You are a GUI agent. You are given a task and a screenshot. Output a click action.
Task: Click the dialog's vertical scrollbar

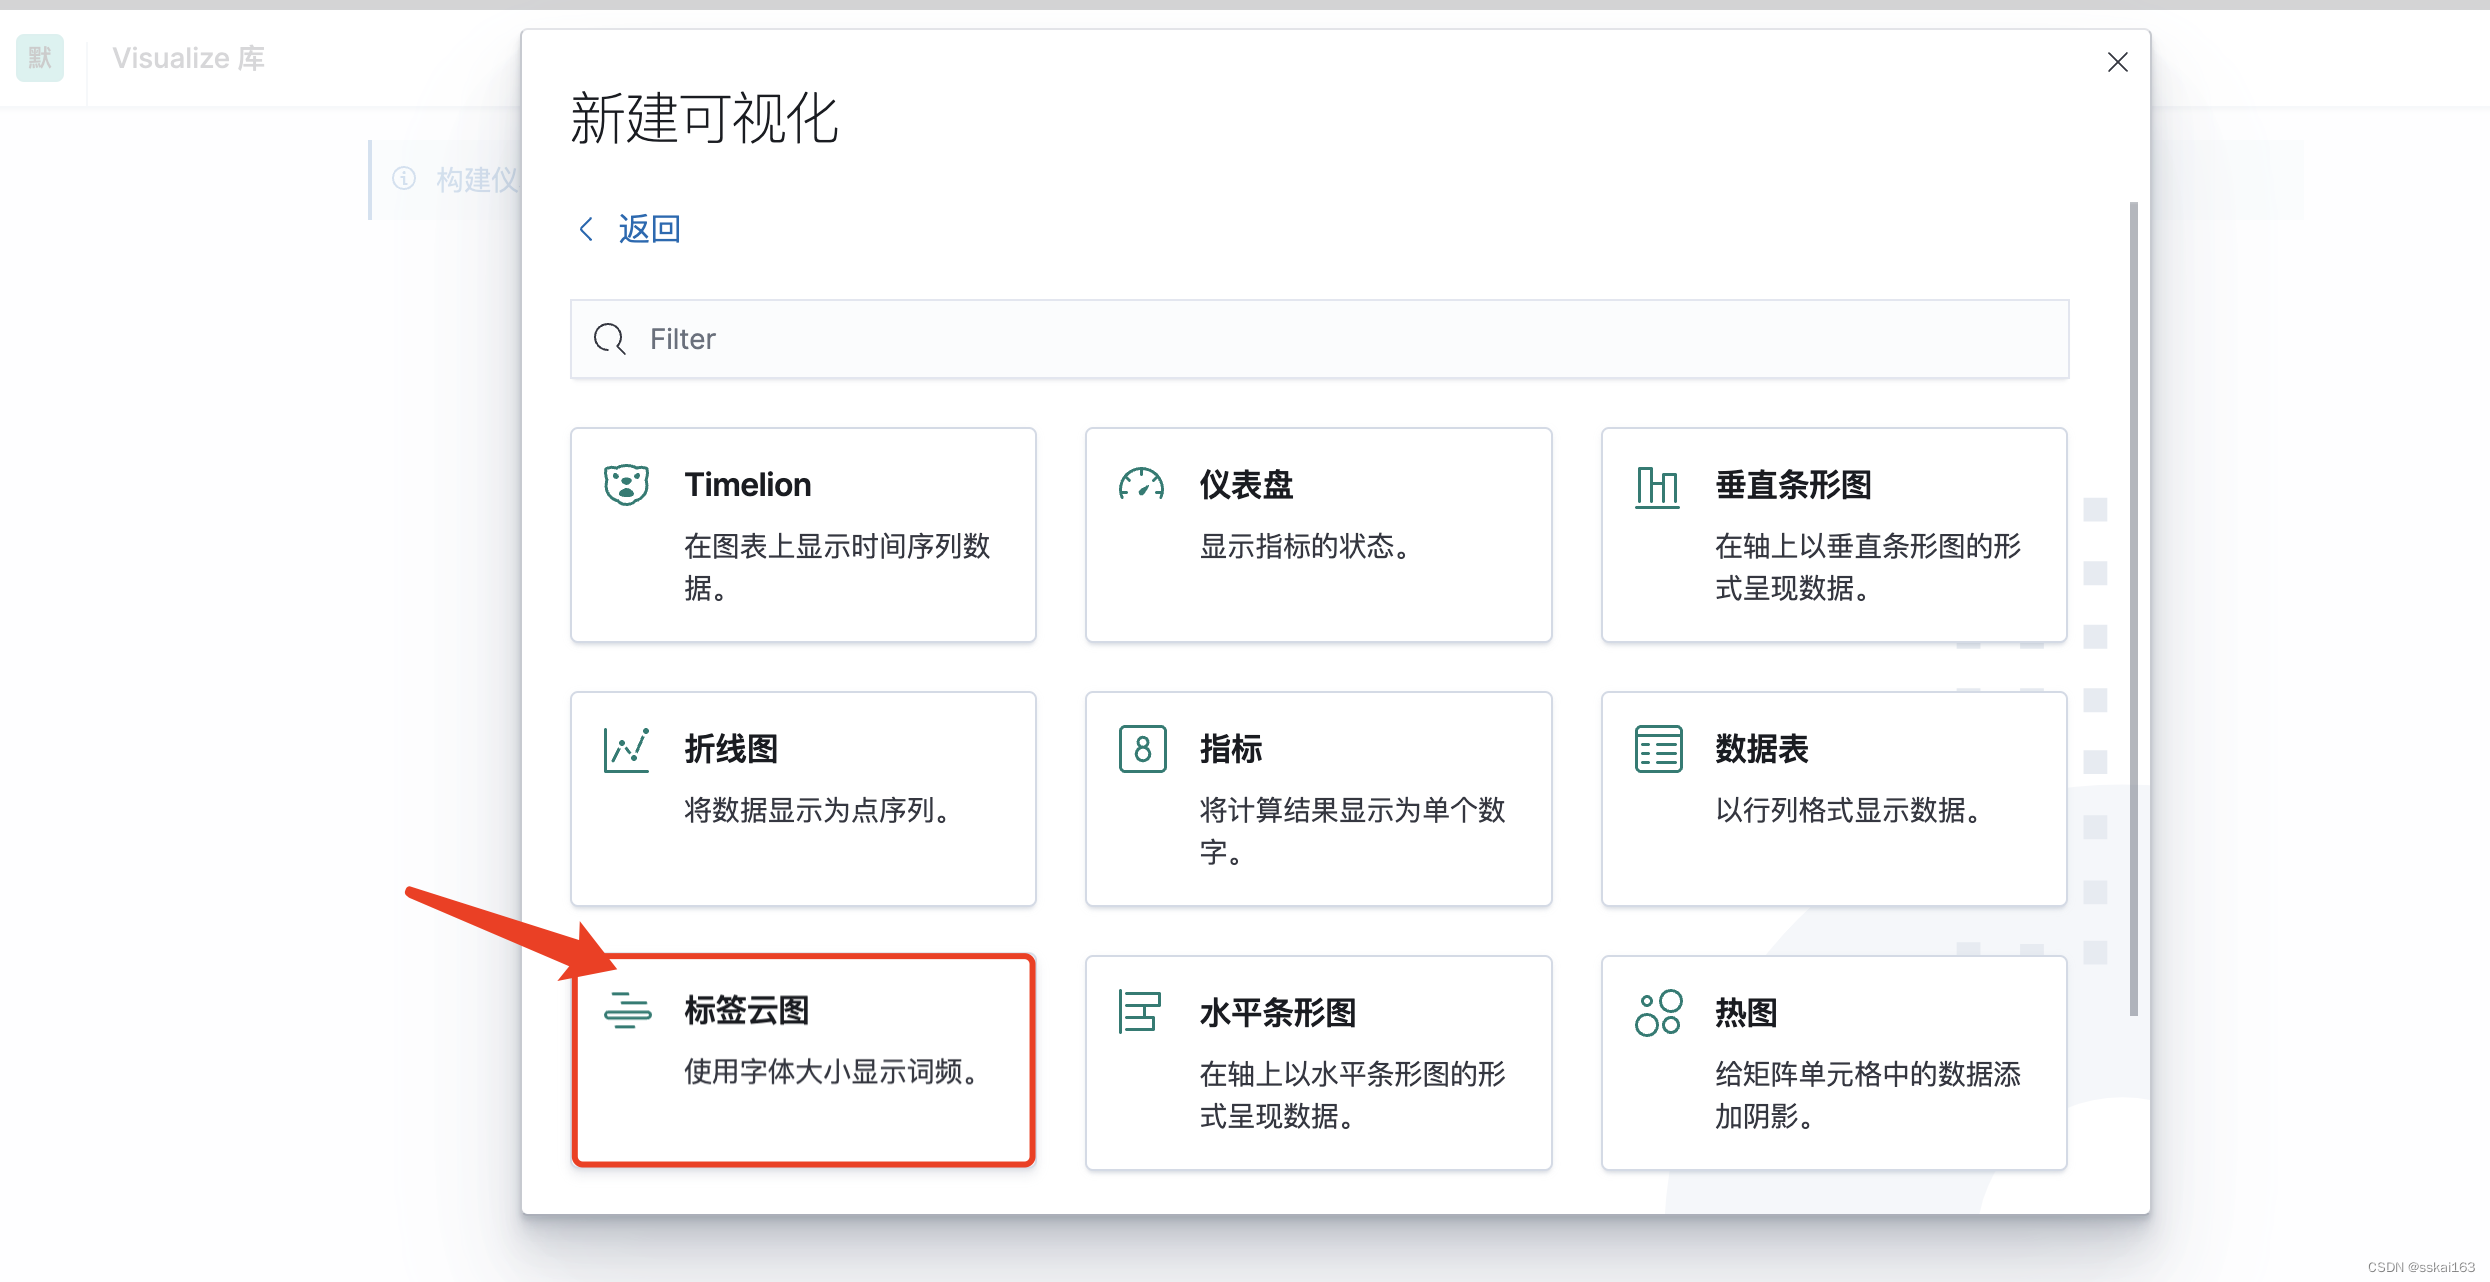pos(2133,608)
